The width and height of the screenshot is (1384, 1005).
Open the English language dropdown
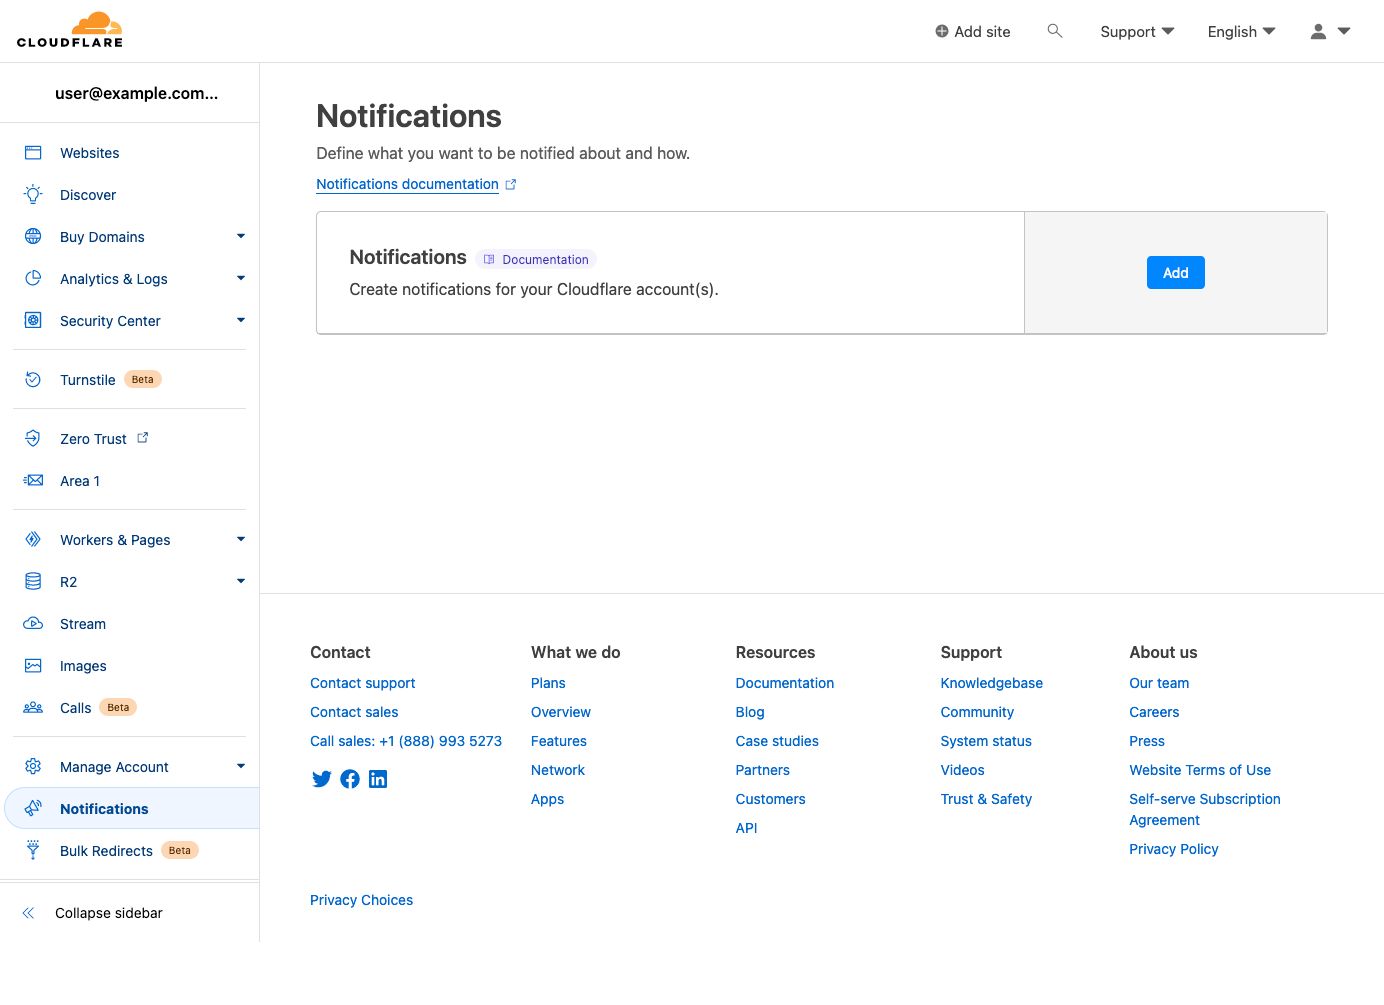click(x=1241, y=32)
